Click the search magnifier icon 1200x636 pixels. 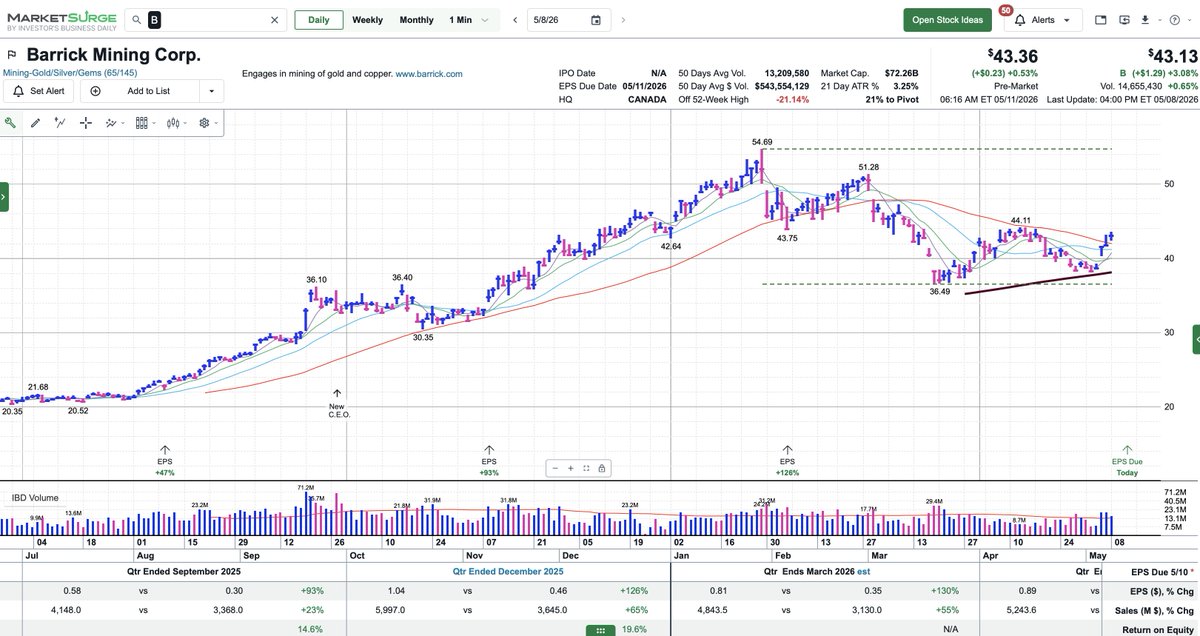click(137, 20)
